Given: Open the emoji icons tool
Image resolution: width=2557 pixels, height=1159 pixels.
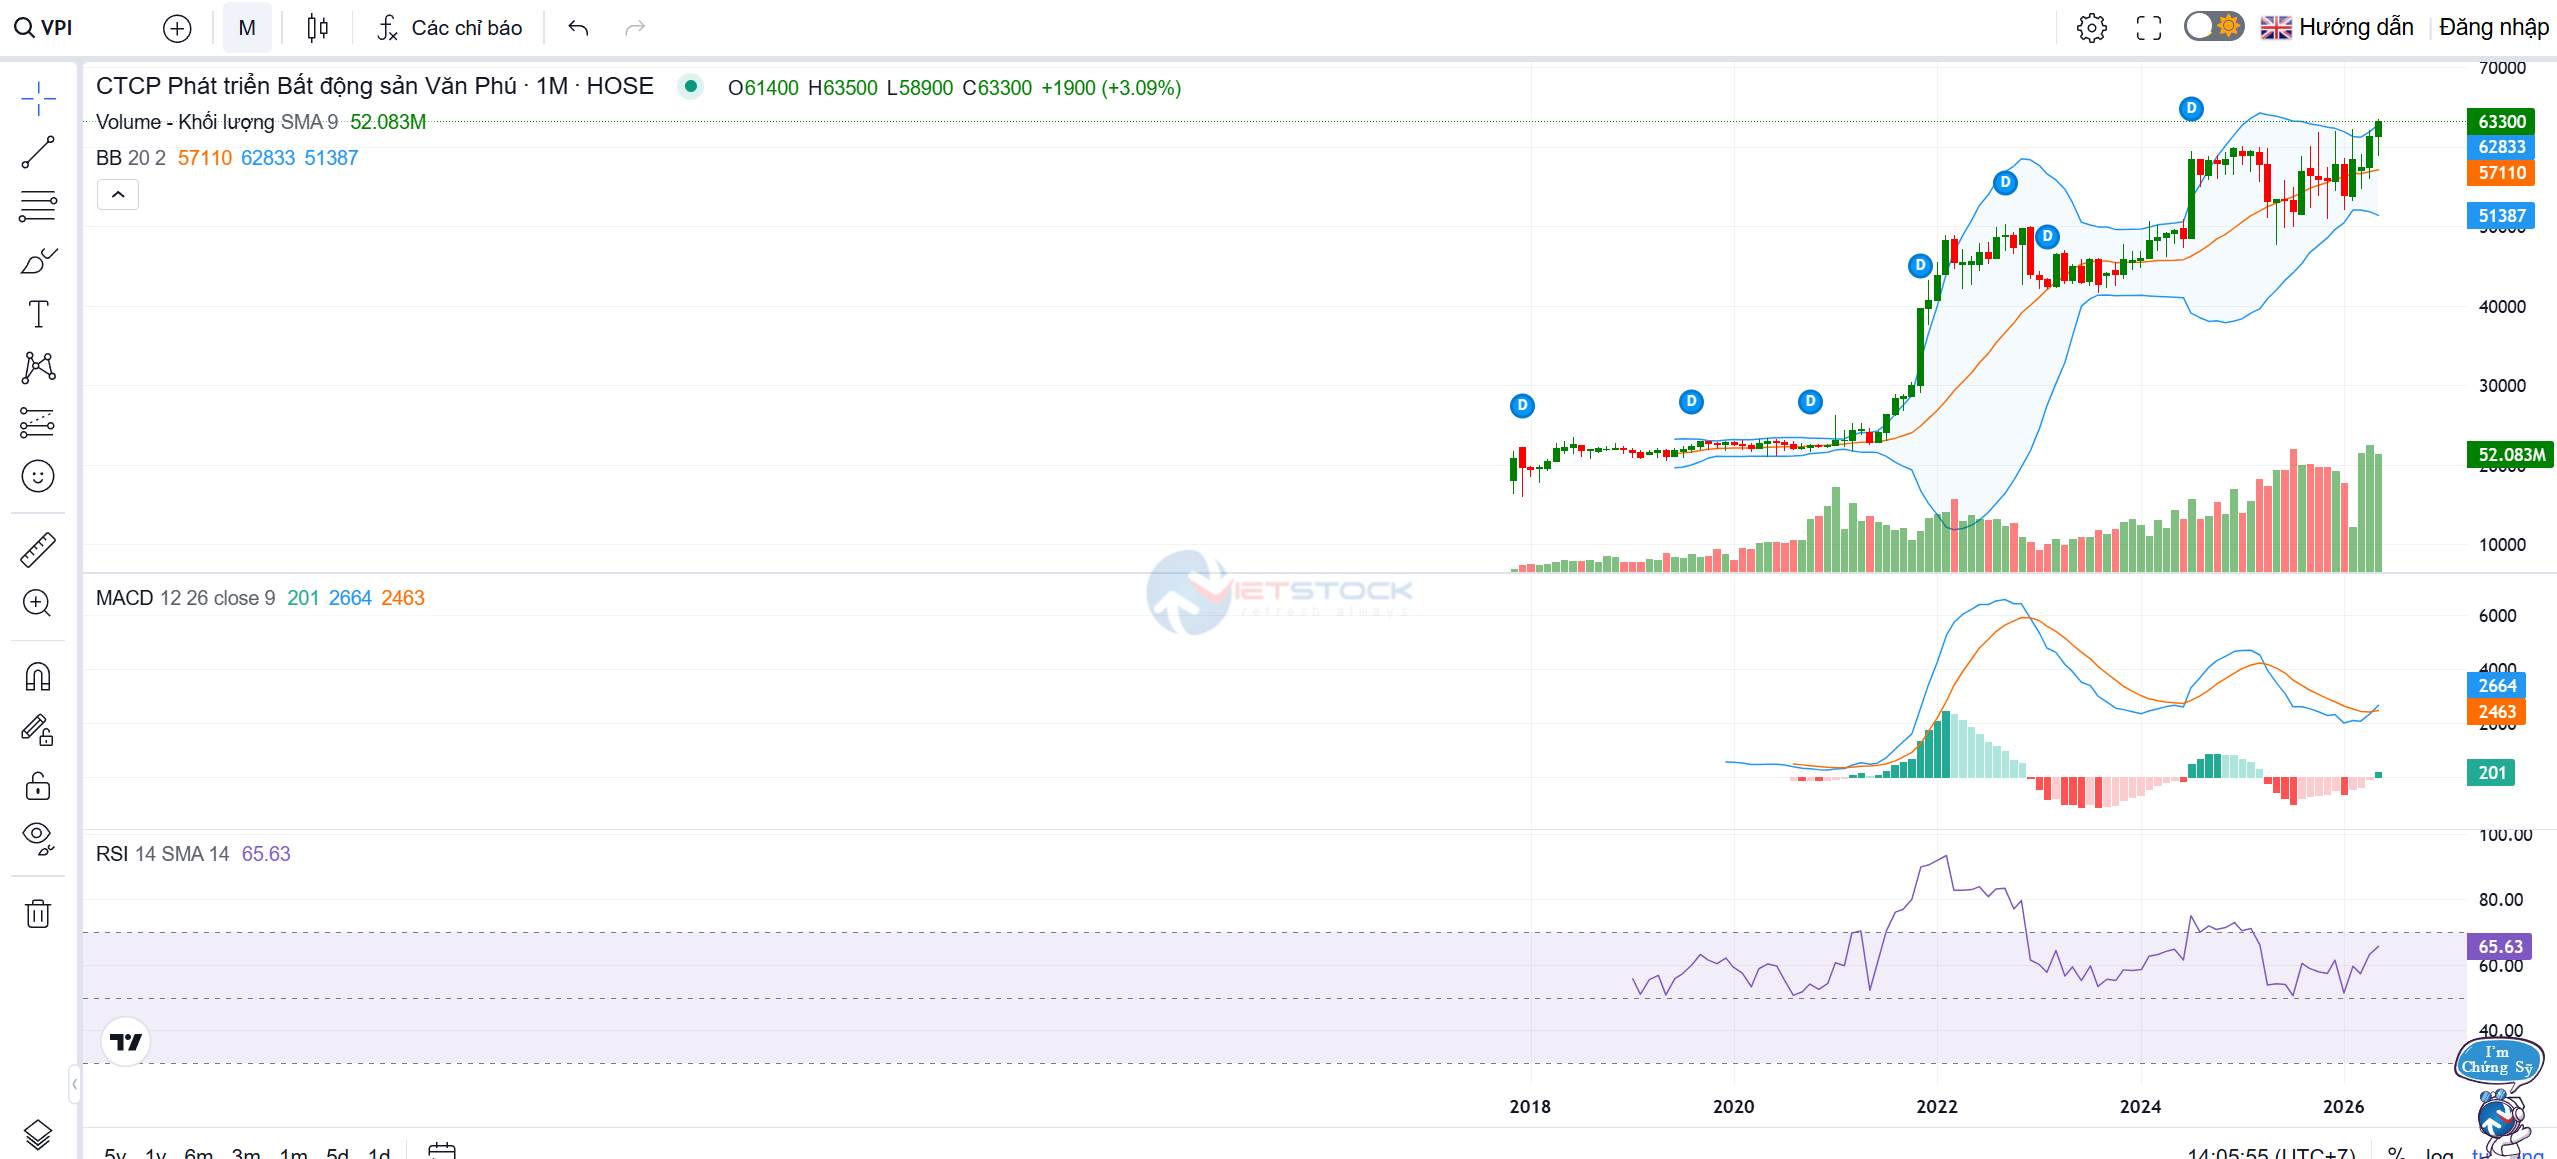Looking at the screenshot, I should (38, 476).
